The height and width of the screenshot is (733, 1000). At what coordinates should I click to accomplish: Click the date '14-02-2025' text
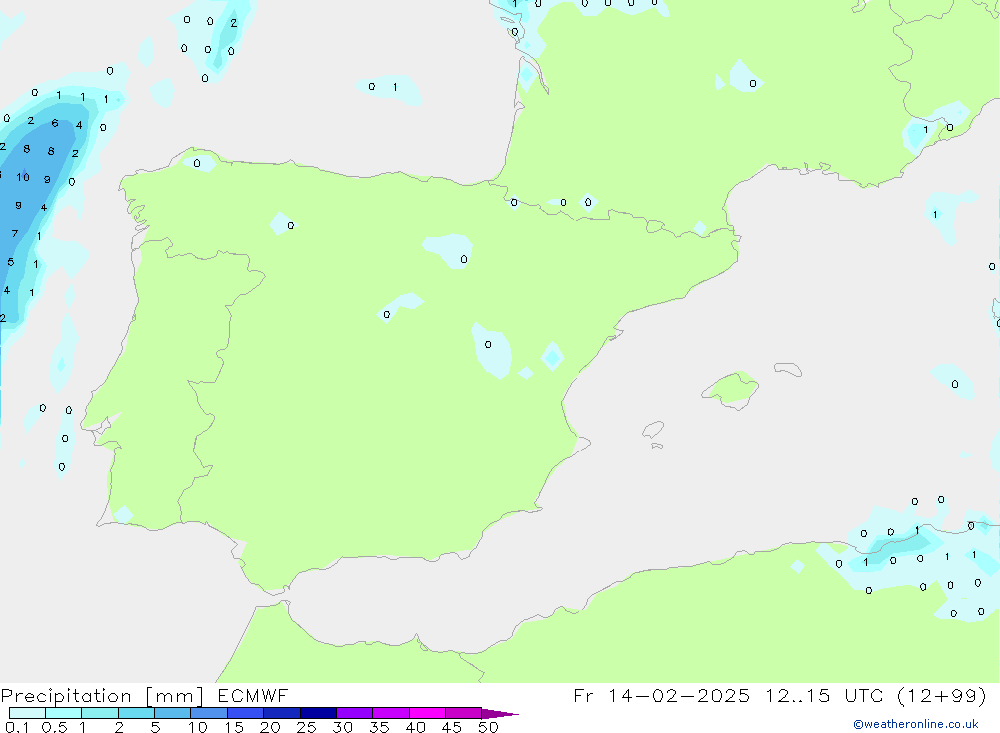pyautogui.click(x=679, y=695)
